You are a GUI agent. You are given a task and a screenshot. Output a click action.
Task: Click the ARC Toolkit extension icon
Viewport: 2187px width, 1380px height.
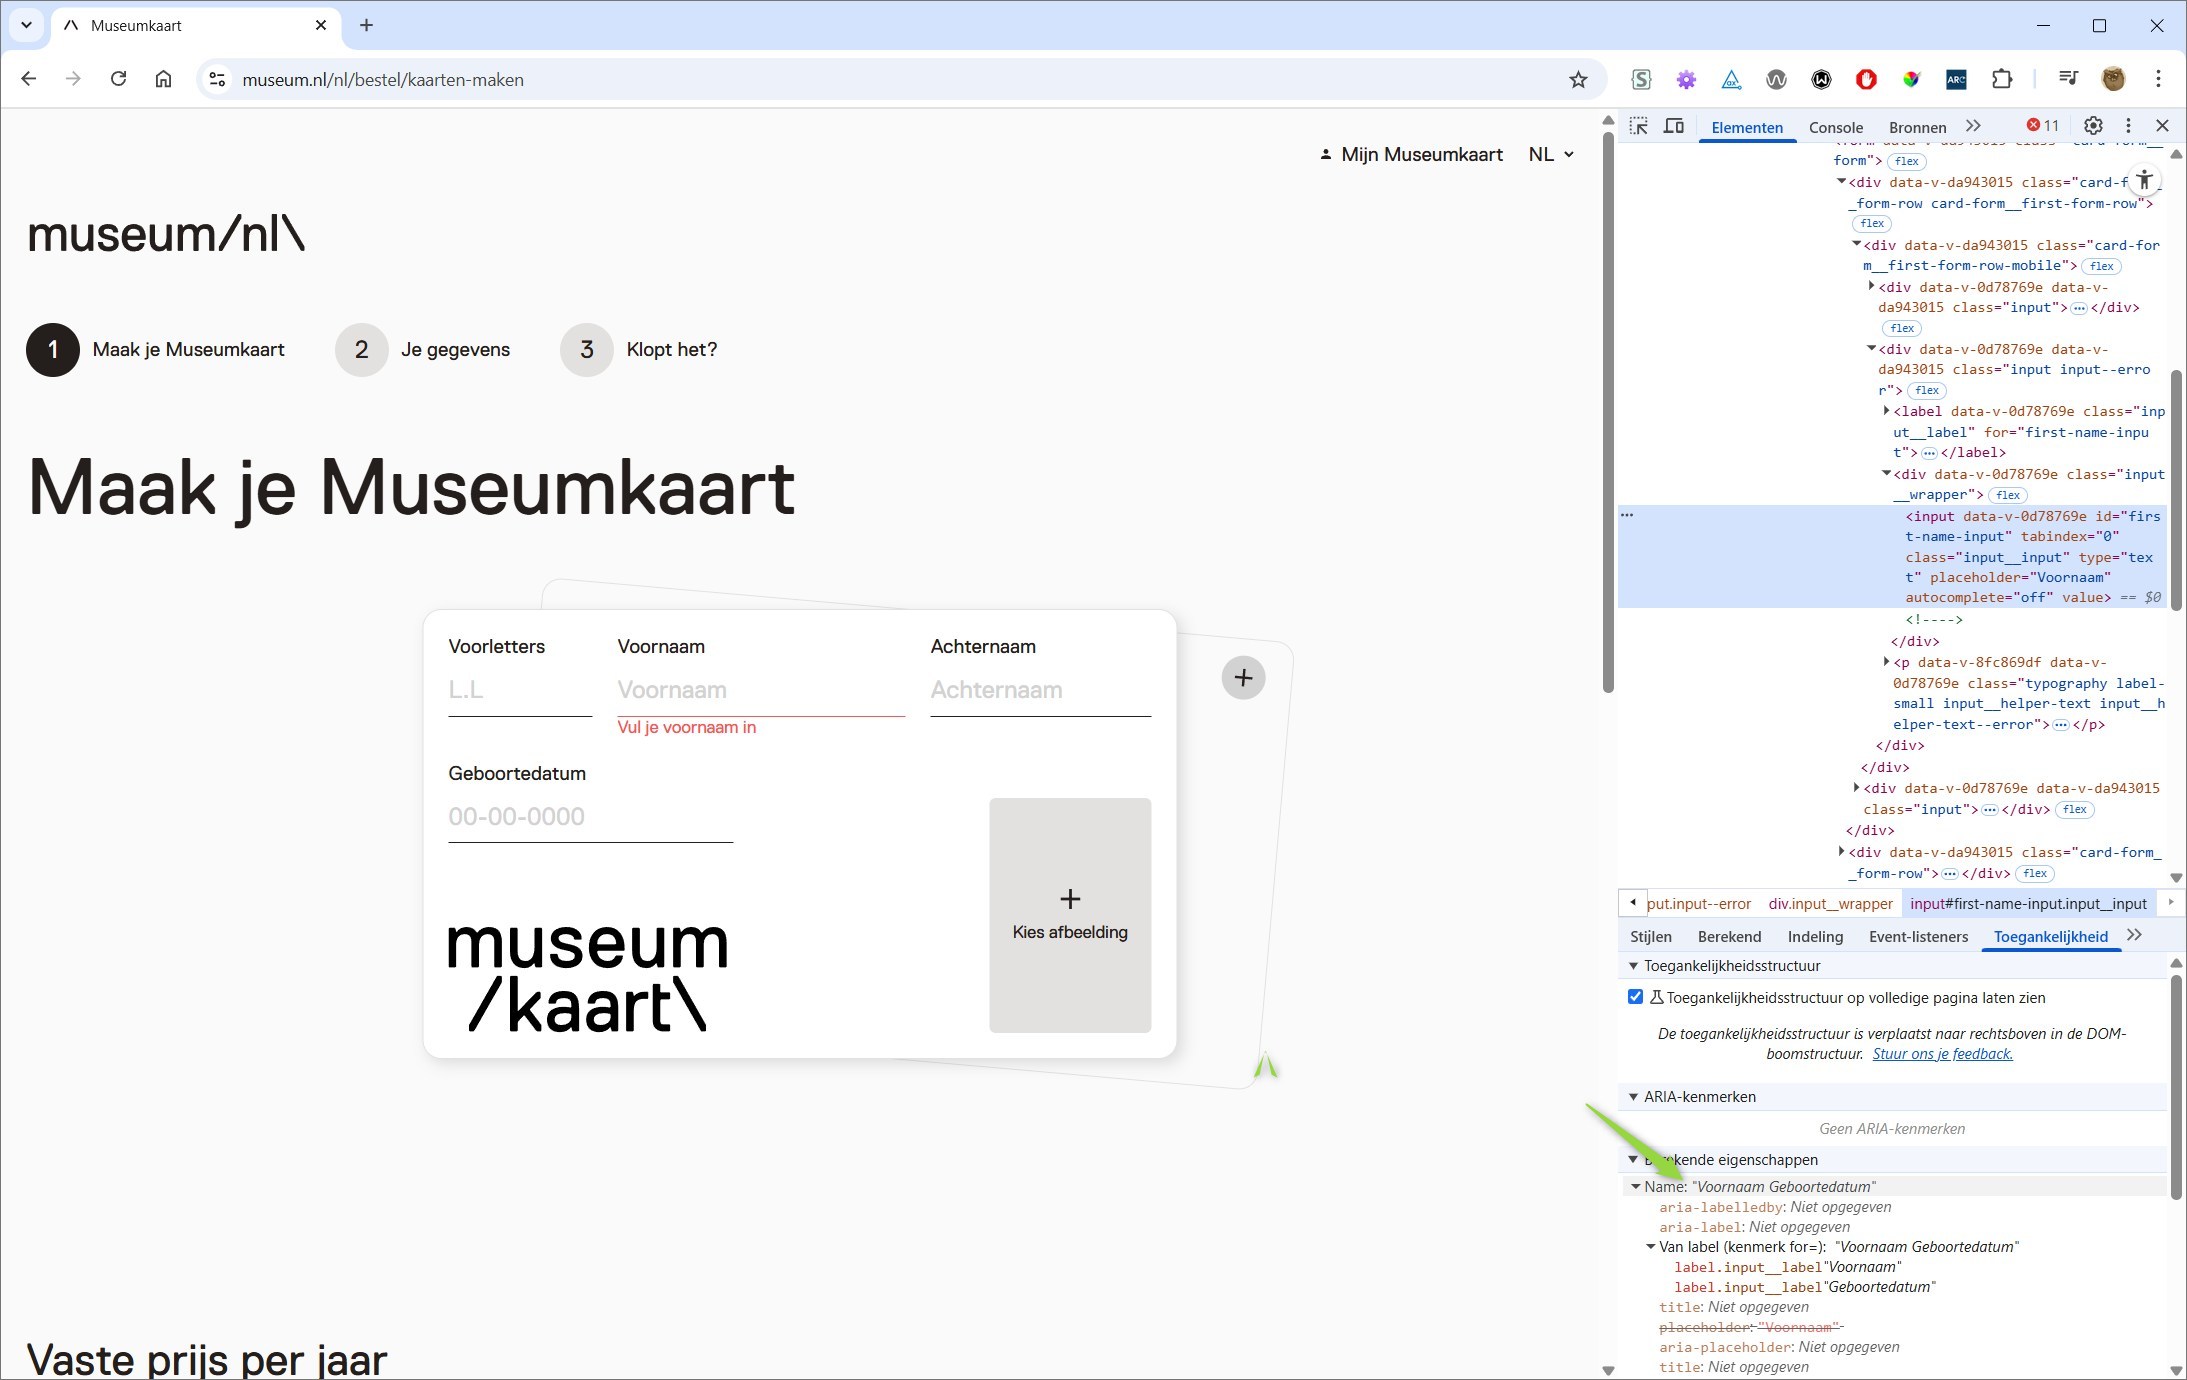(x=1956, y=79)
